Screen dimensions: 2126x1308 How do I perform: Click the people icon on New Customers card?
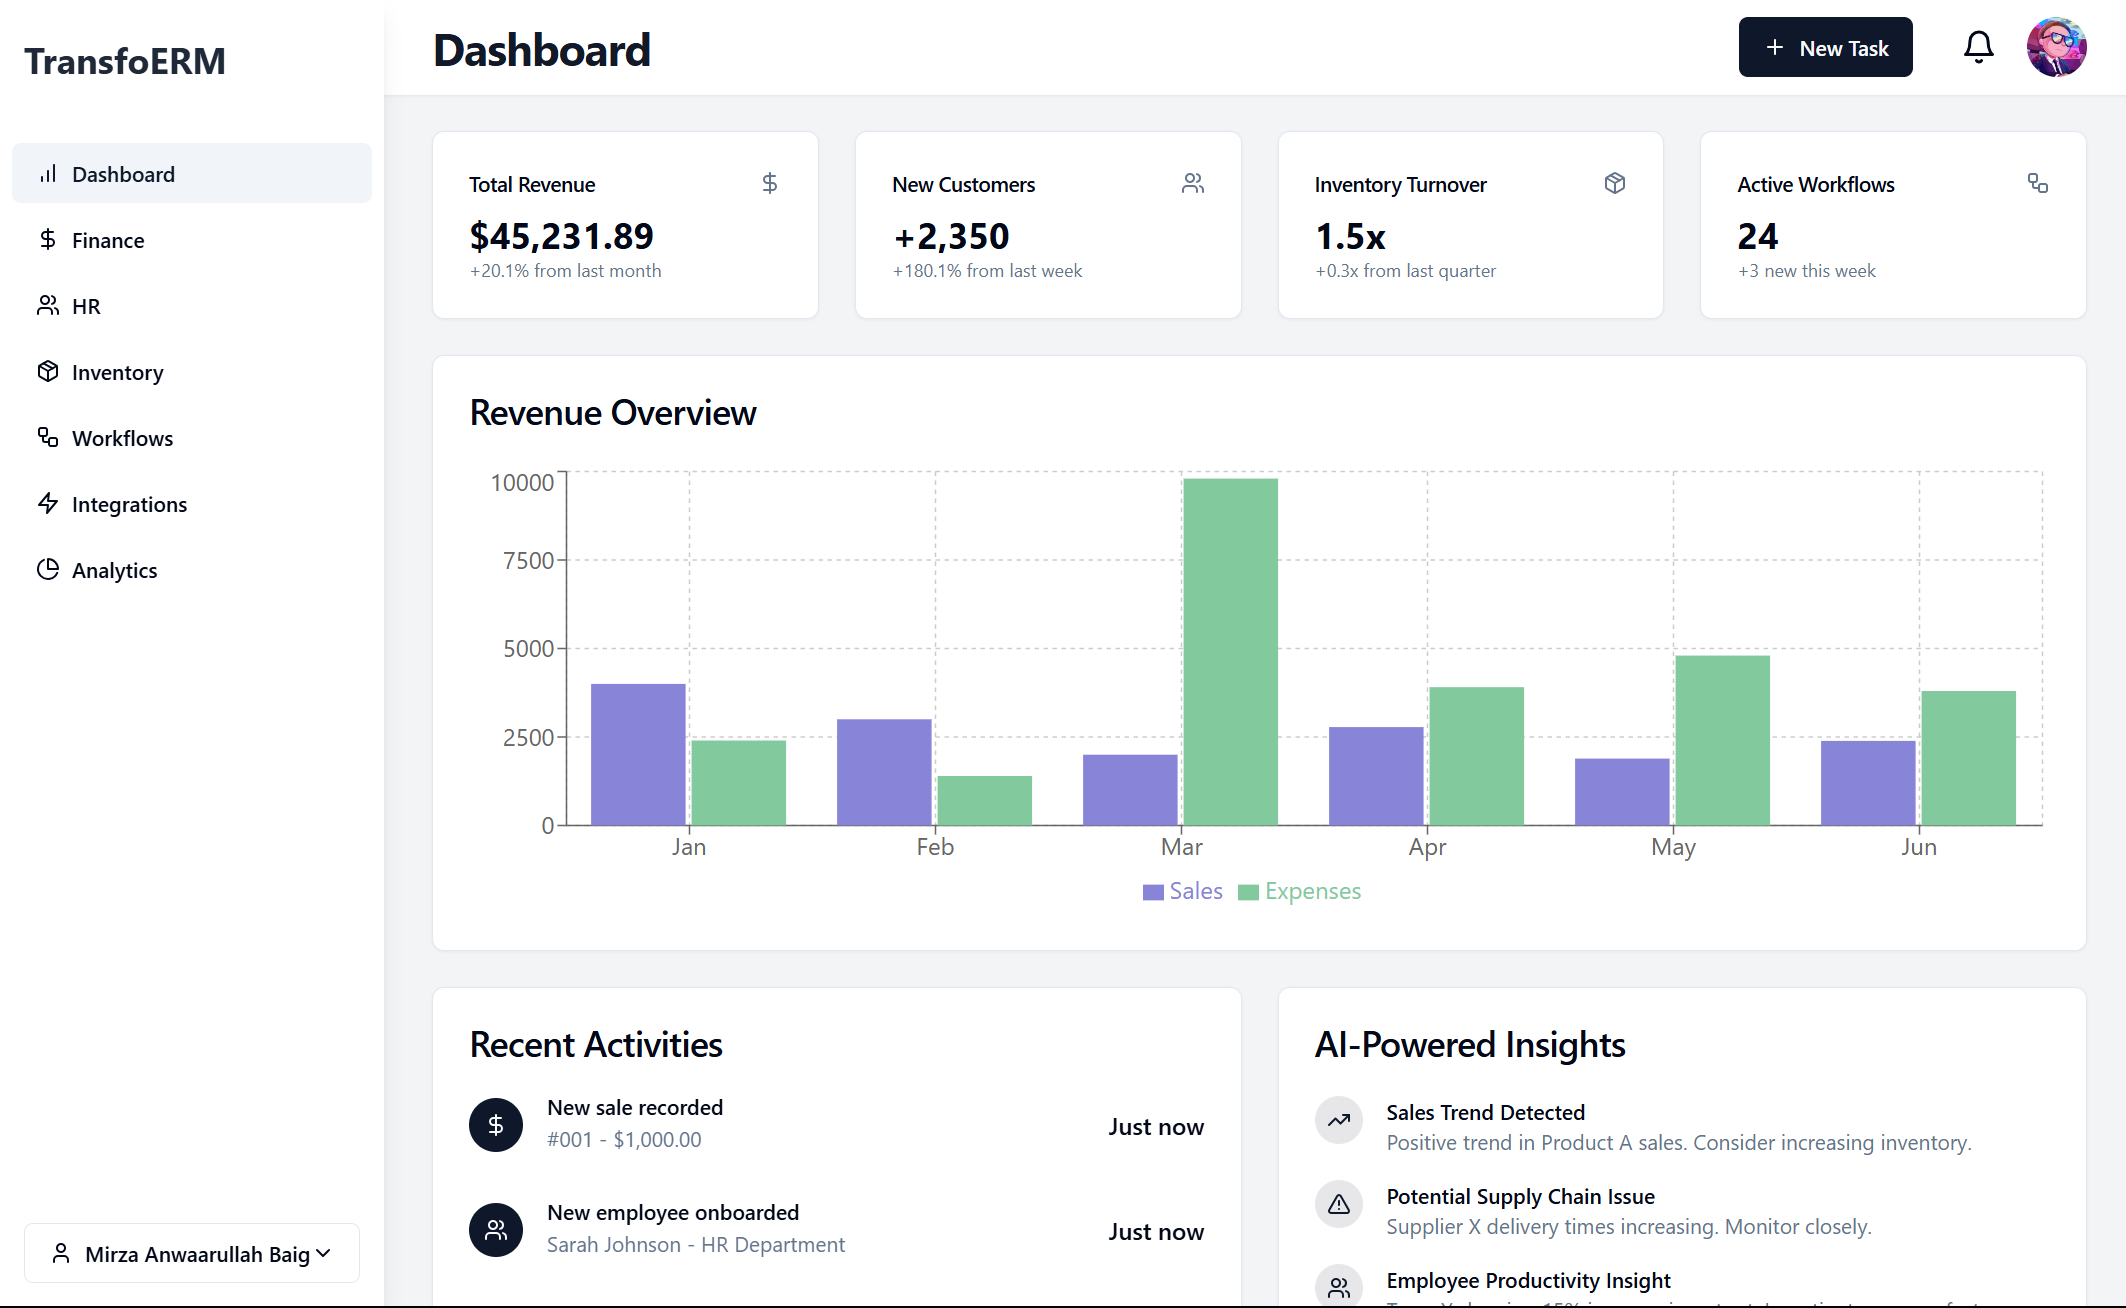tap(1192, 183)
